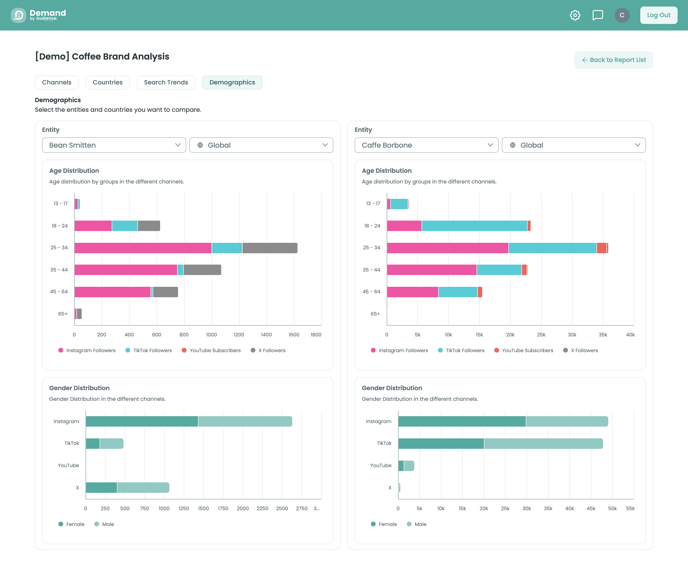Click the globe icon in Caffe Borbone's country selector
The width and height of the screenshot is (688, 570).
(512, 145)
